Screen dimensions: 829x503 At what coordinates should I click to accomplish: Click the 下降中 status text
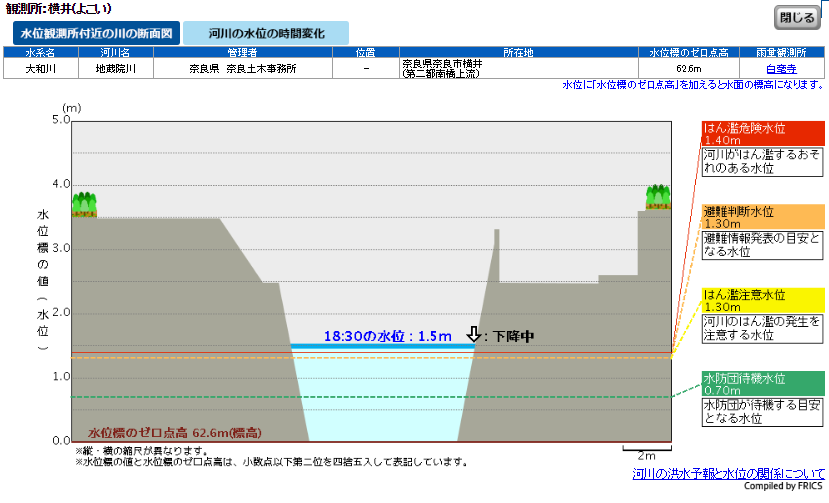pyautogui.click(x=513, y=336)
